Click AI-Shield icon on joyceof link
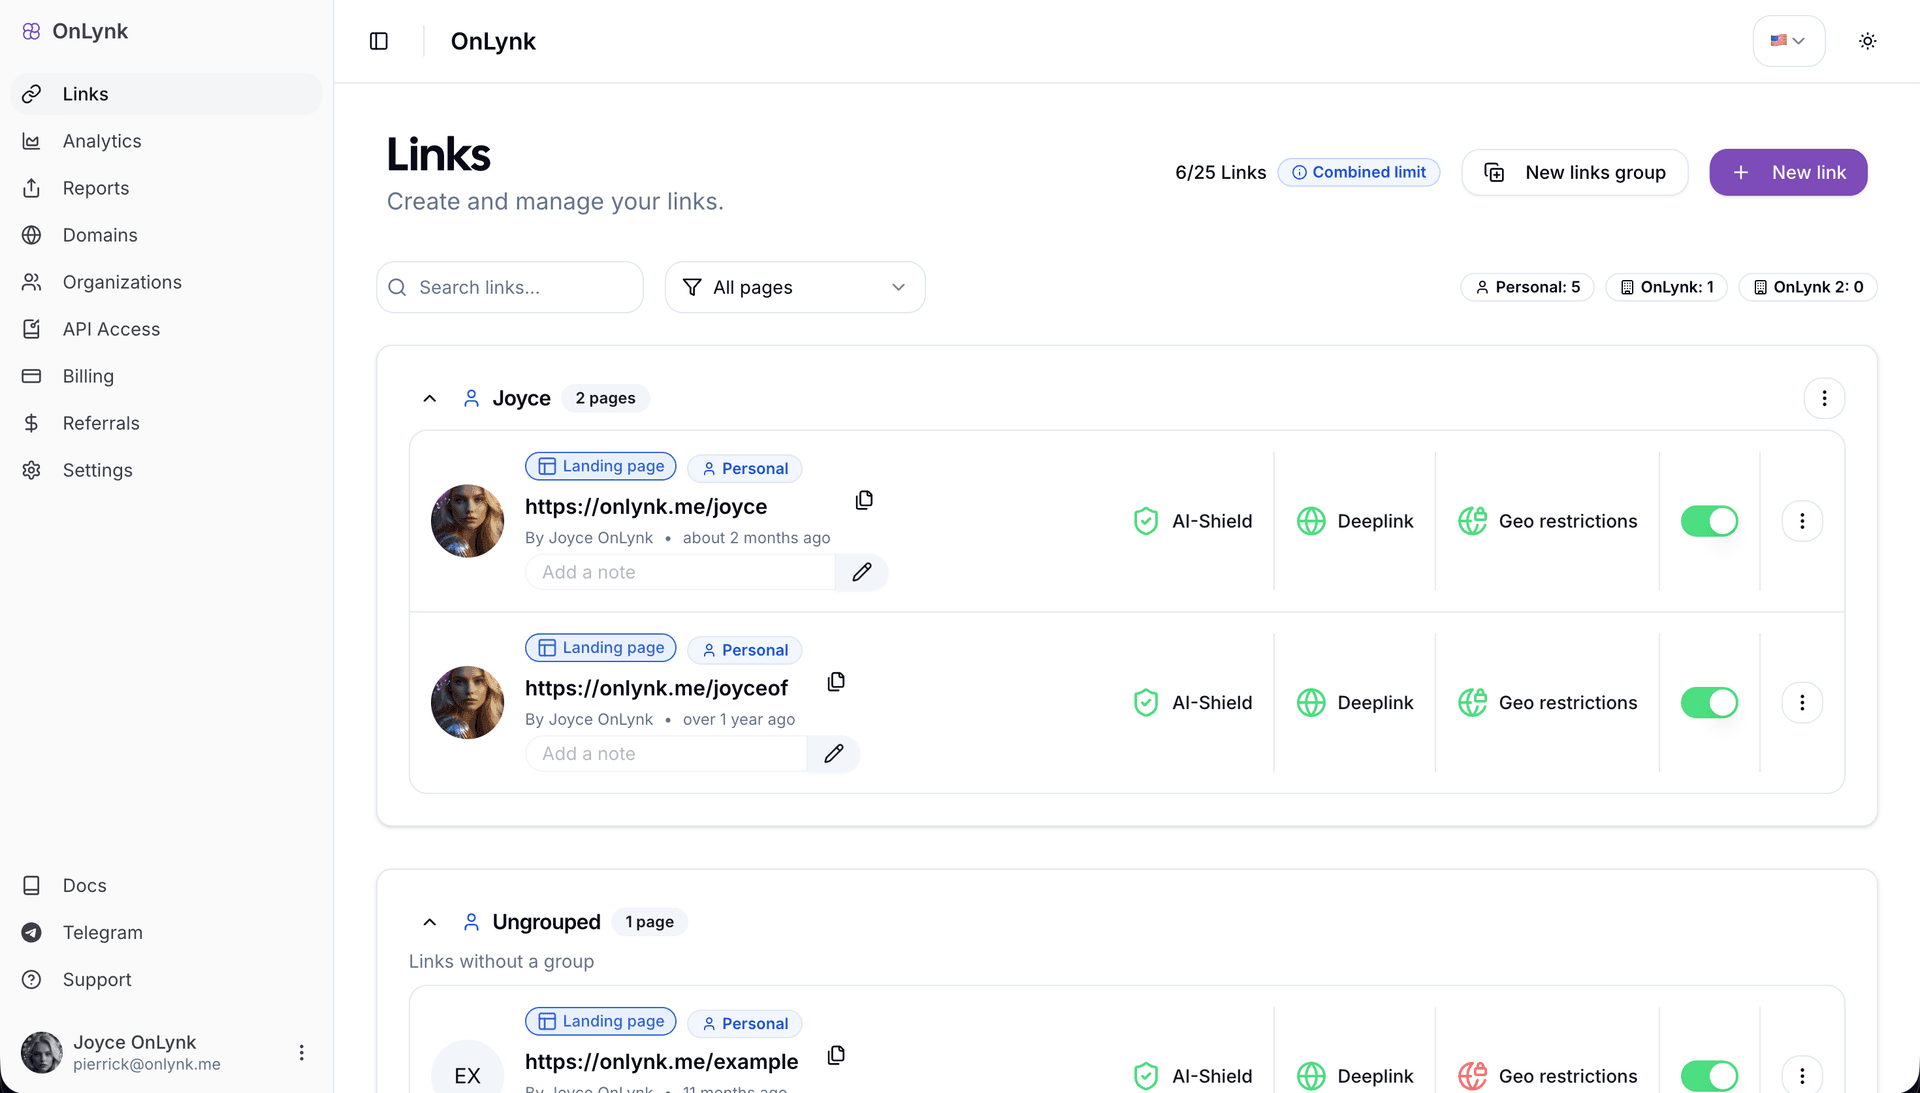Viewport: 1920px width, 1093px height. [1146, 703]
